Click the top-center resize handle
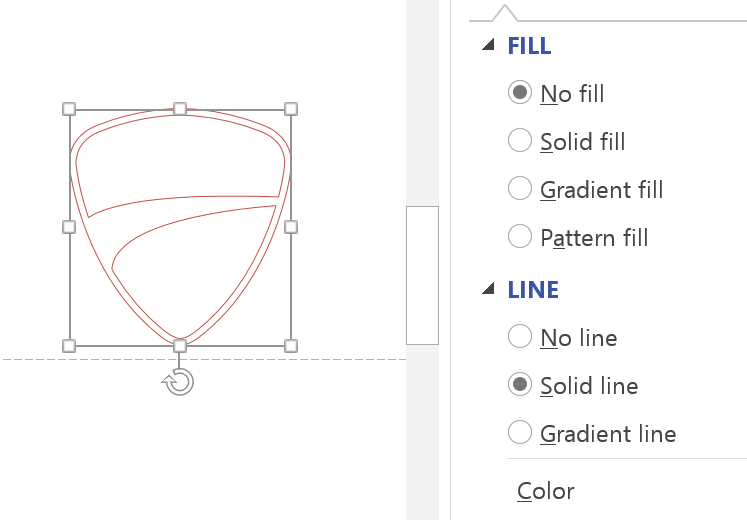 (x=180, y=109)
